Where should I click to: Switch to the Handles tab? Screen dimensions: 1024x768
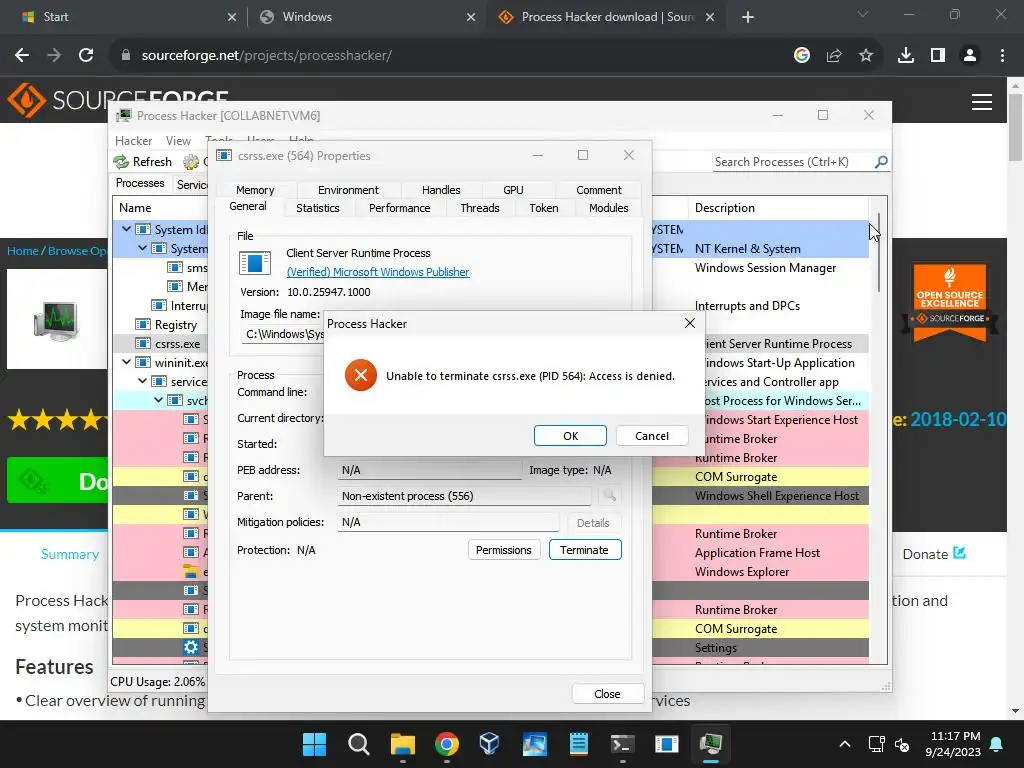[441, 190]
